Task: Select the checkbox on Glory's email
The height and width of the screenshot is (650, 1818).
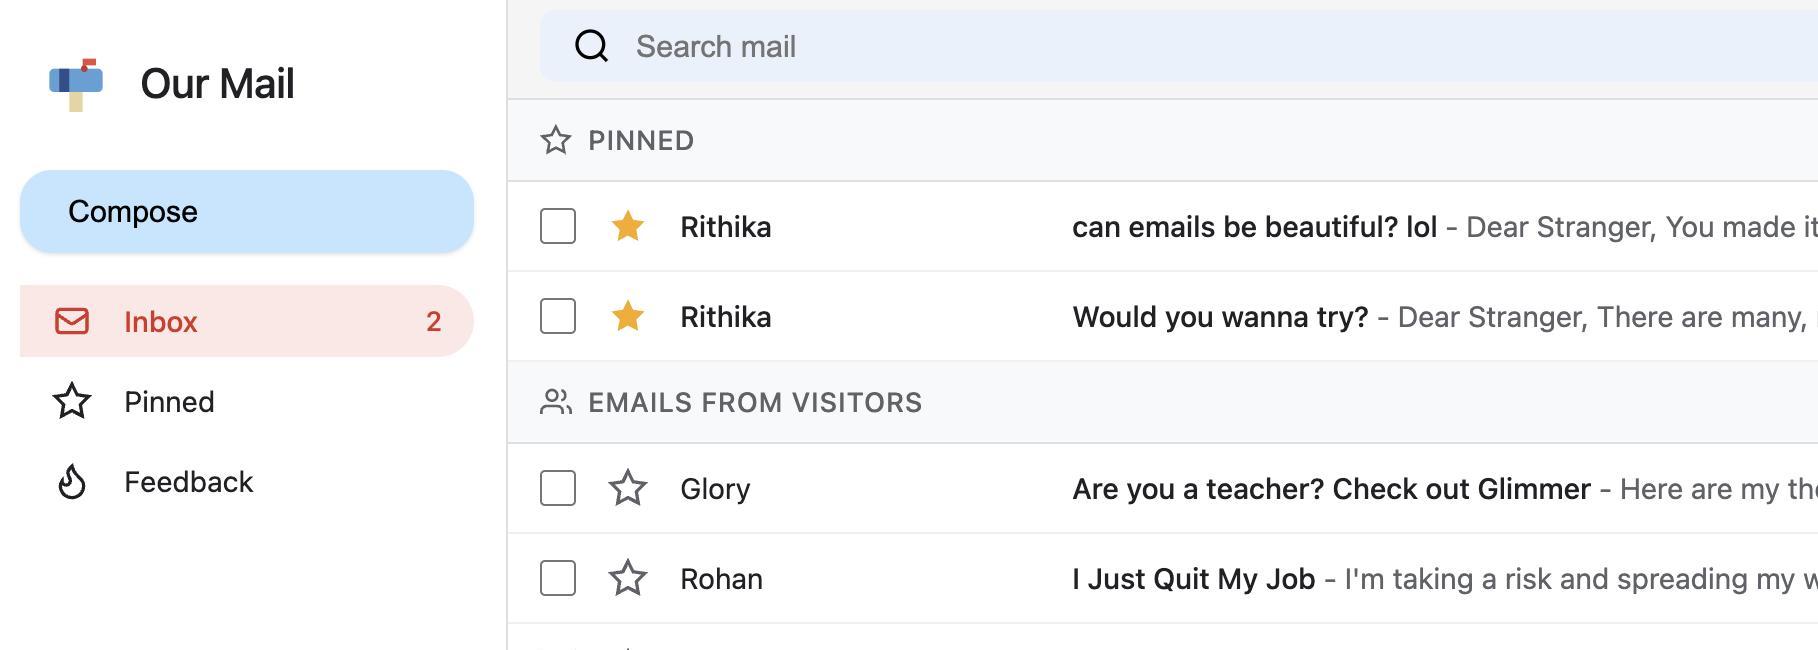Action: [x=557, y=488]
